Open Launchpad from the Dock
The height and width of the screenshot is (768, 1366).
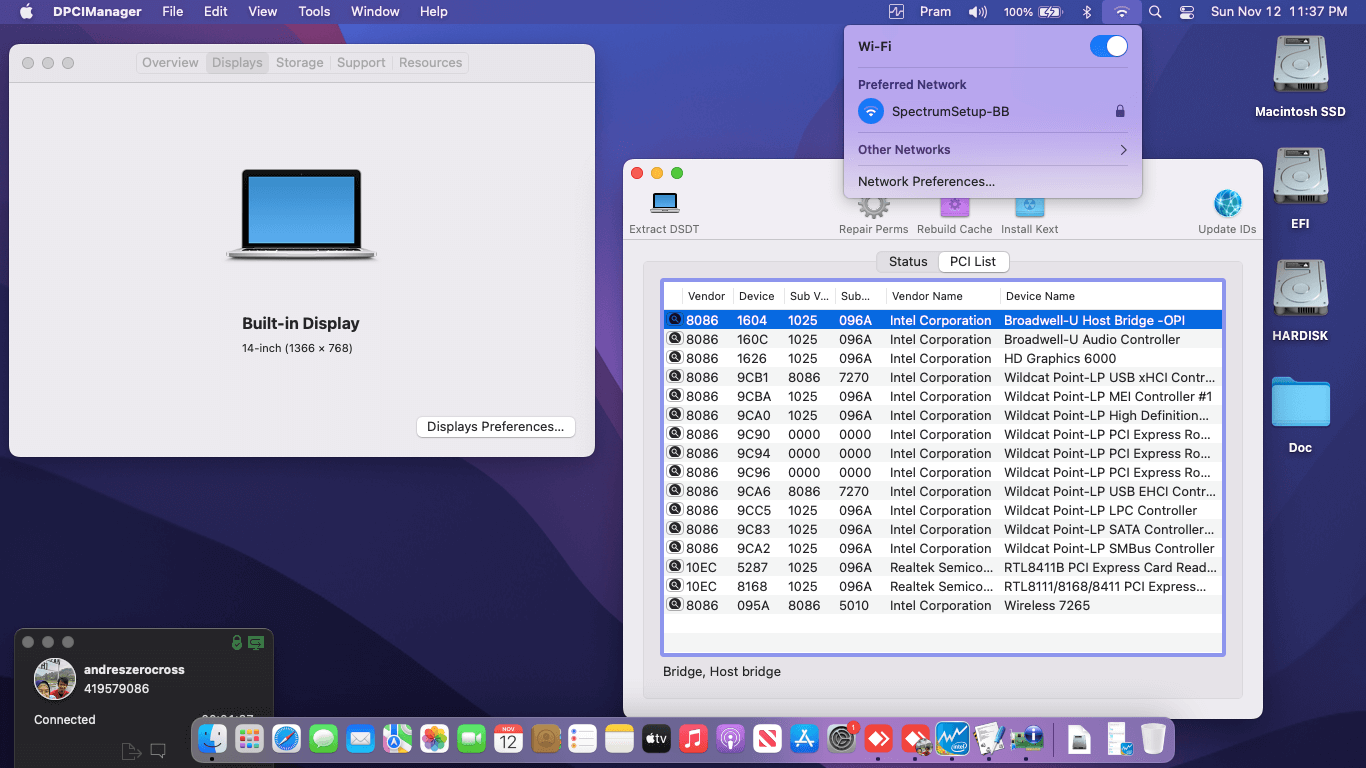pos(249,739)
